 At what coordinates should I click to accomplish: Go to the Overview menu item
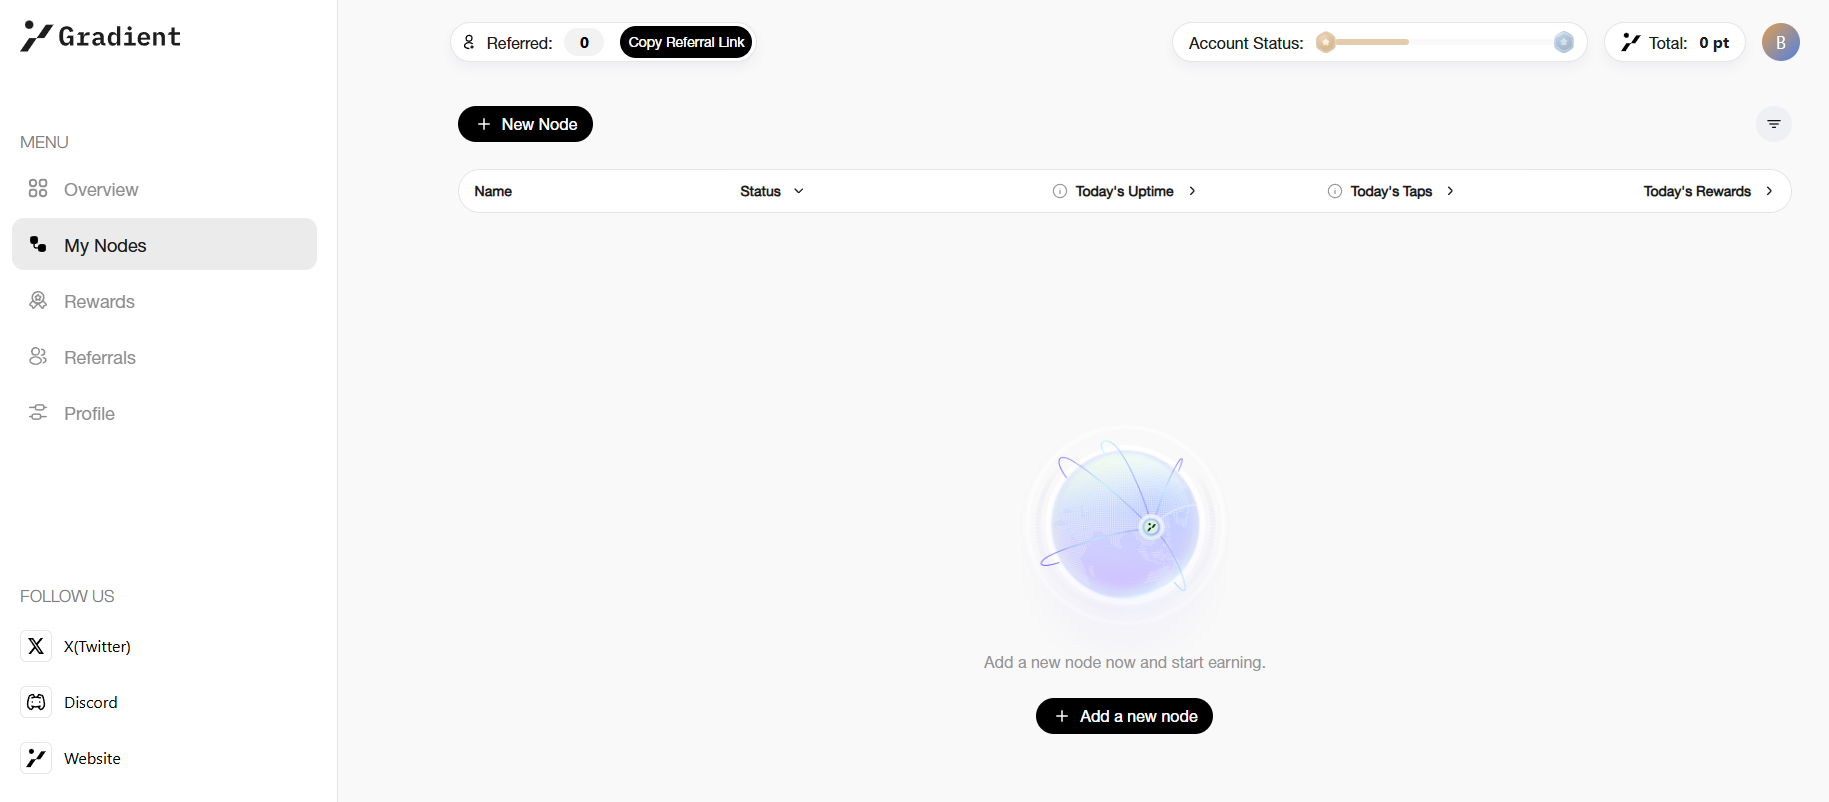(x=100, y=189)
